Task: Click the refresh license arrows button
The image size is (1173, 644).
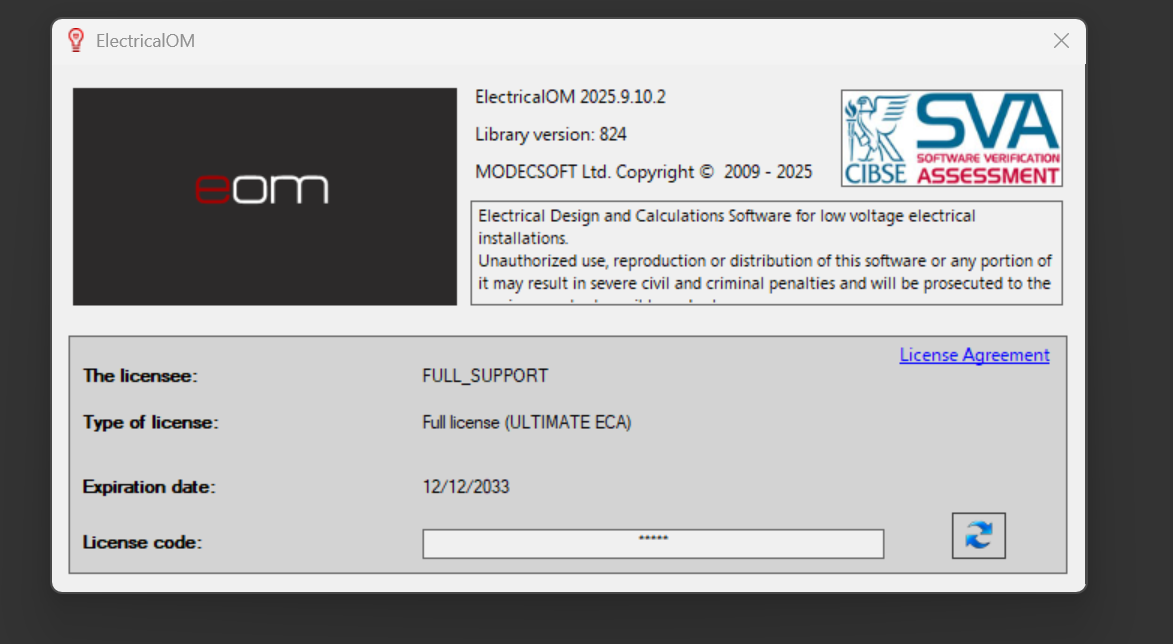Action: [978, 536]
